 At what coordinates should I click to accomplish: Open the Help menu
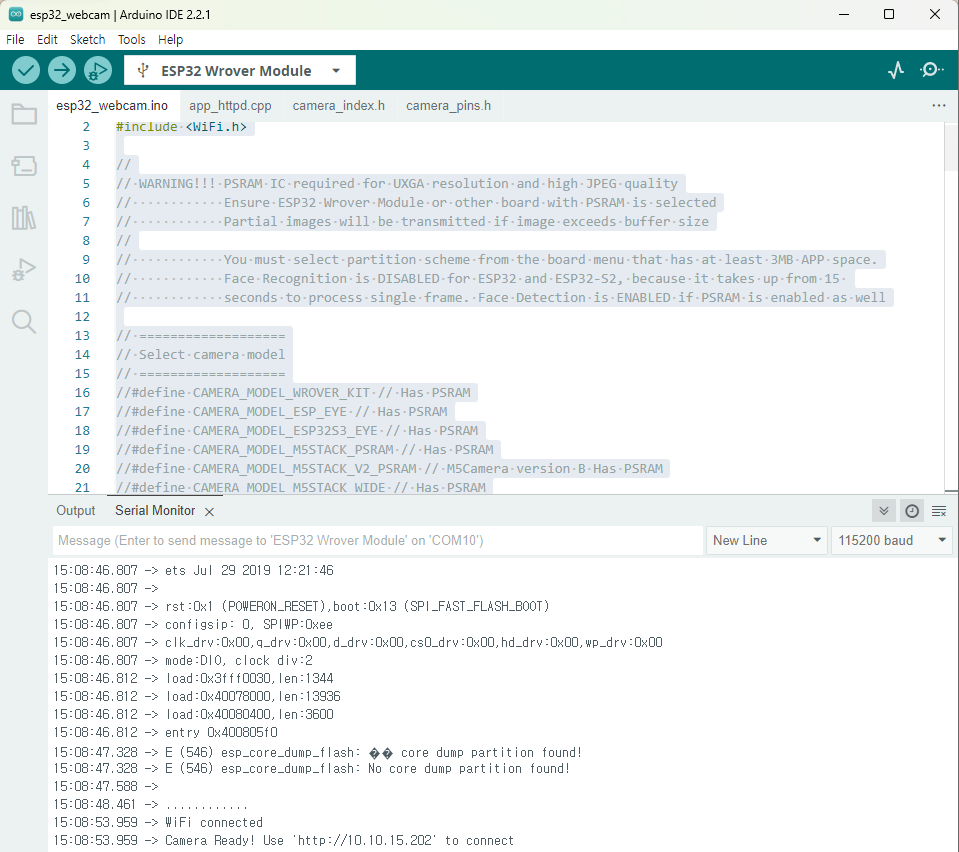point(170,40)
